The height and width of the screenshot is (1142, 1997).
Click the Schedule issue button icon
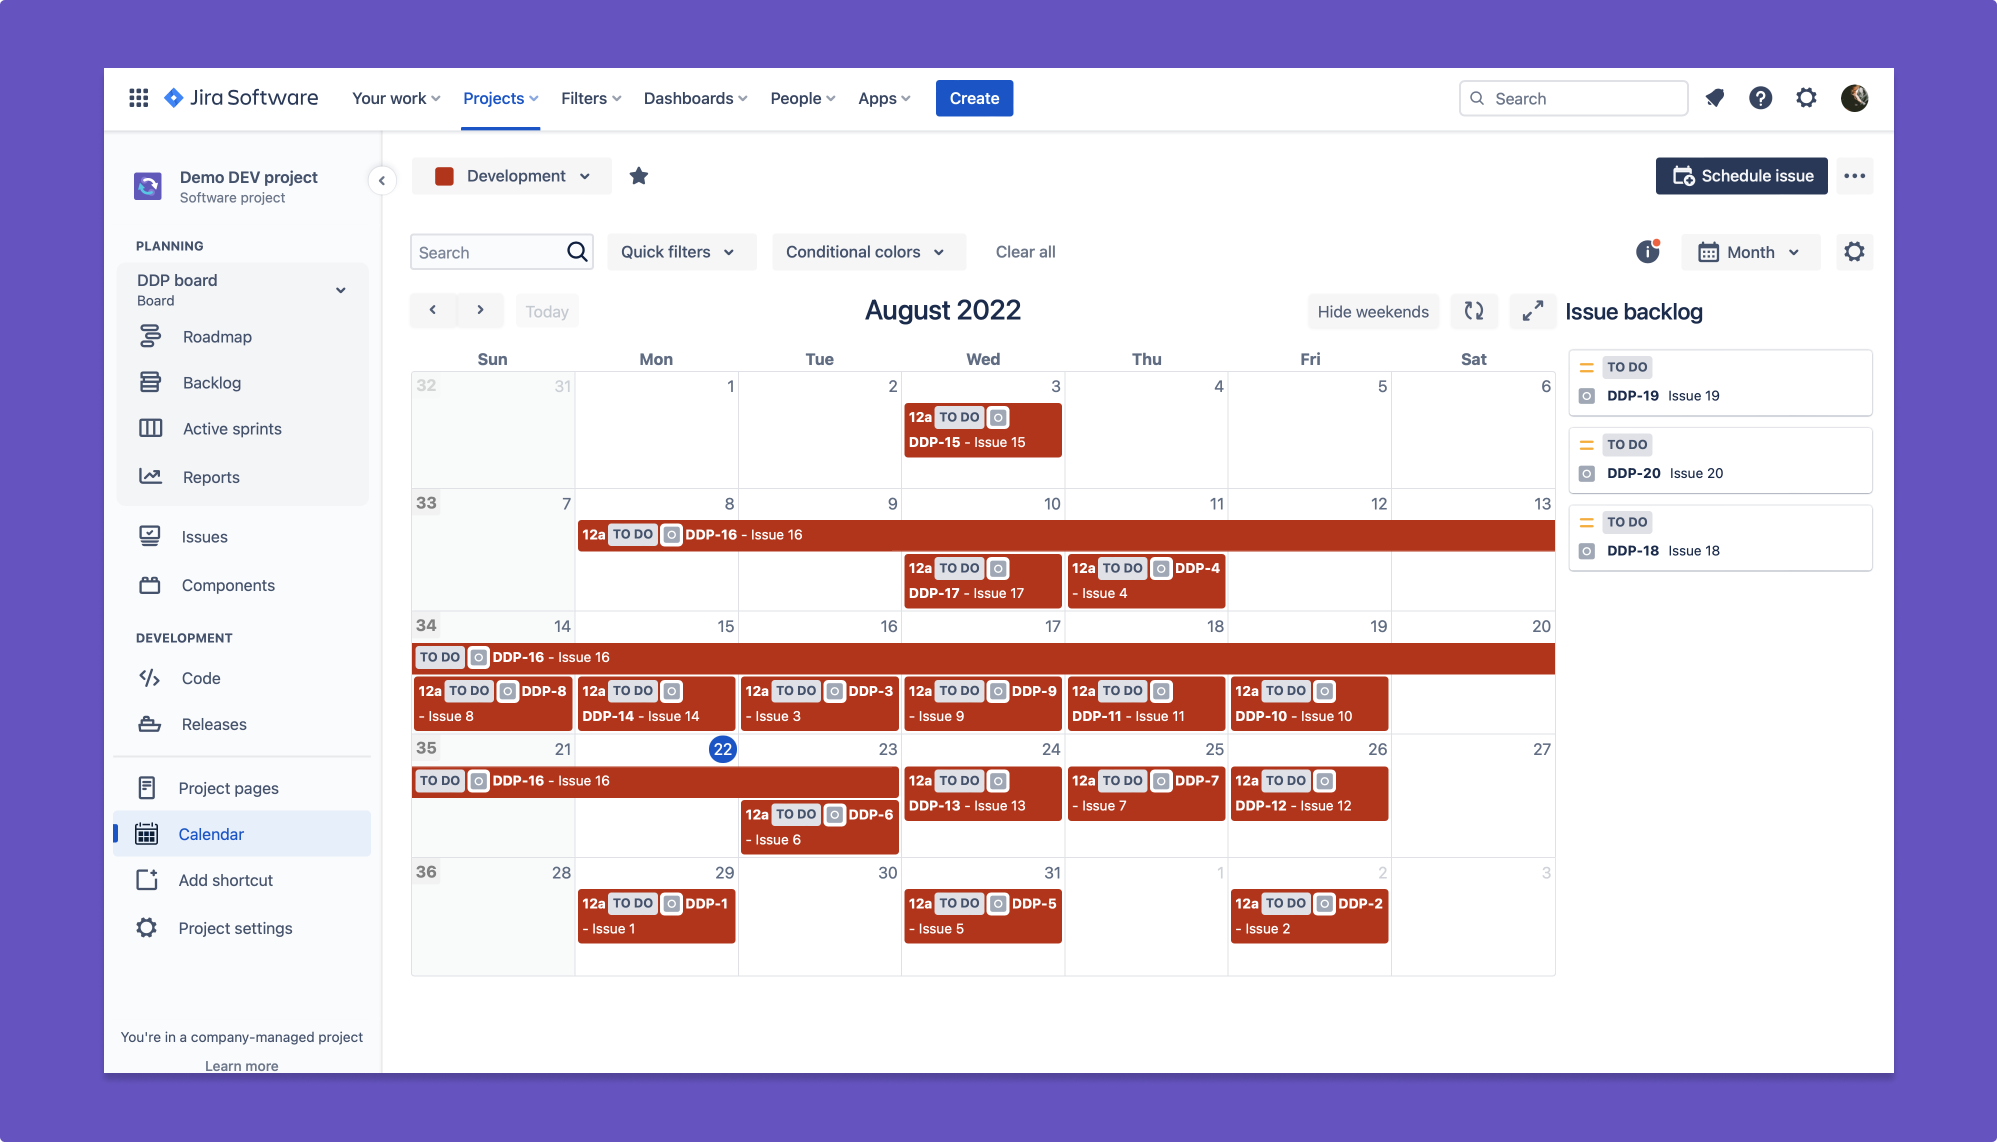tap(1683, 175)
